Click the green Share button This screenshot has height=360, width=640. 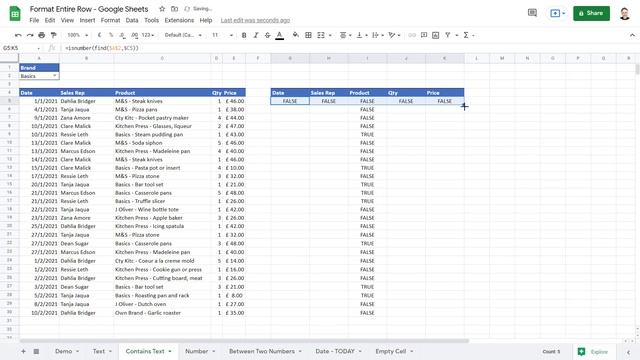click(x=591, y=13)
